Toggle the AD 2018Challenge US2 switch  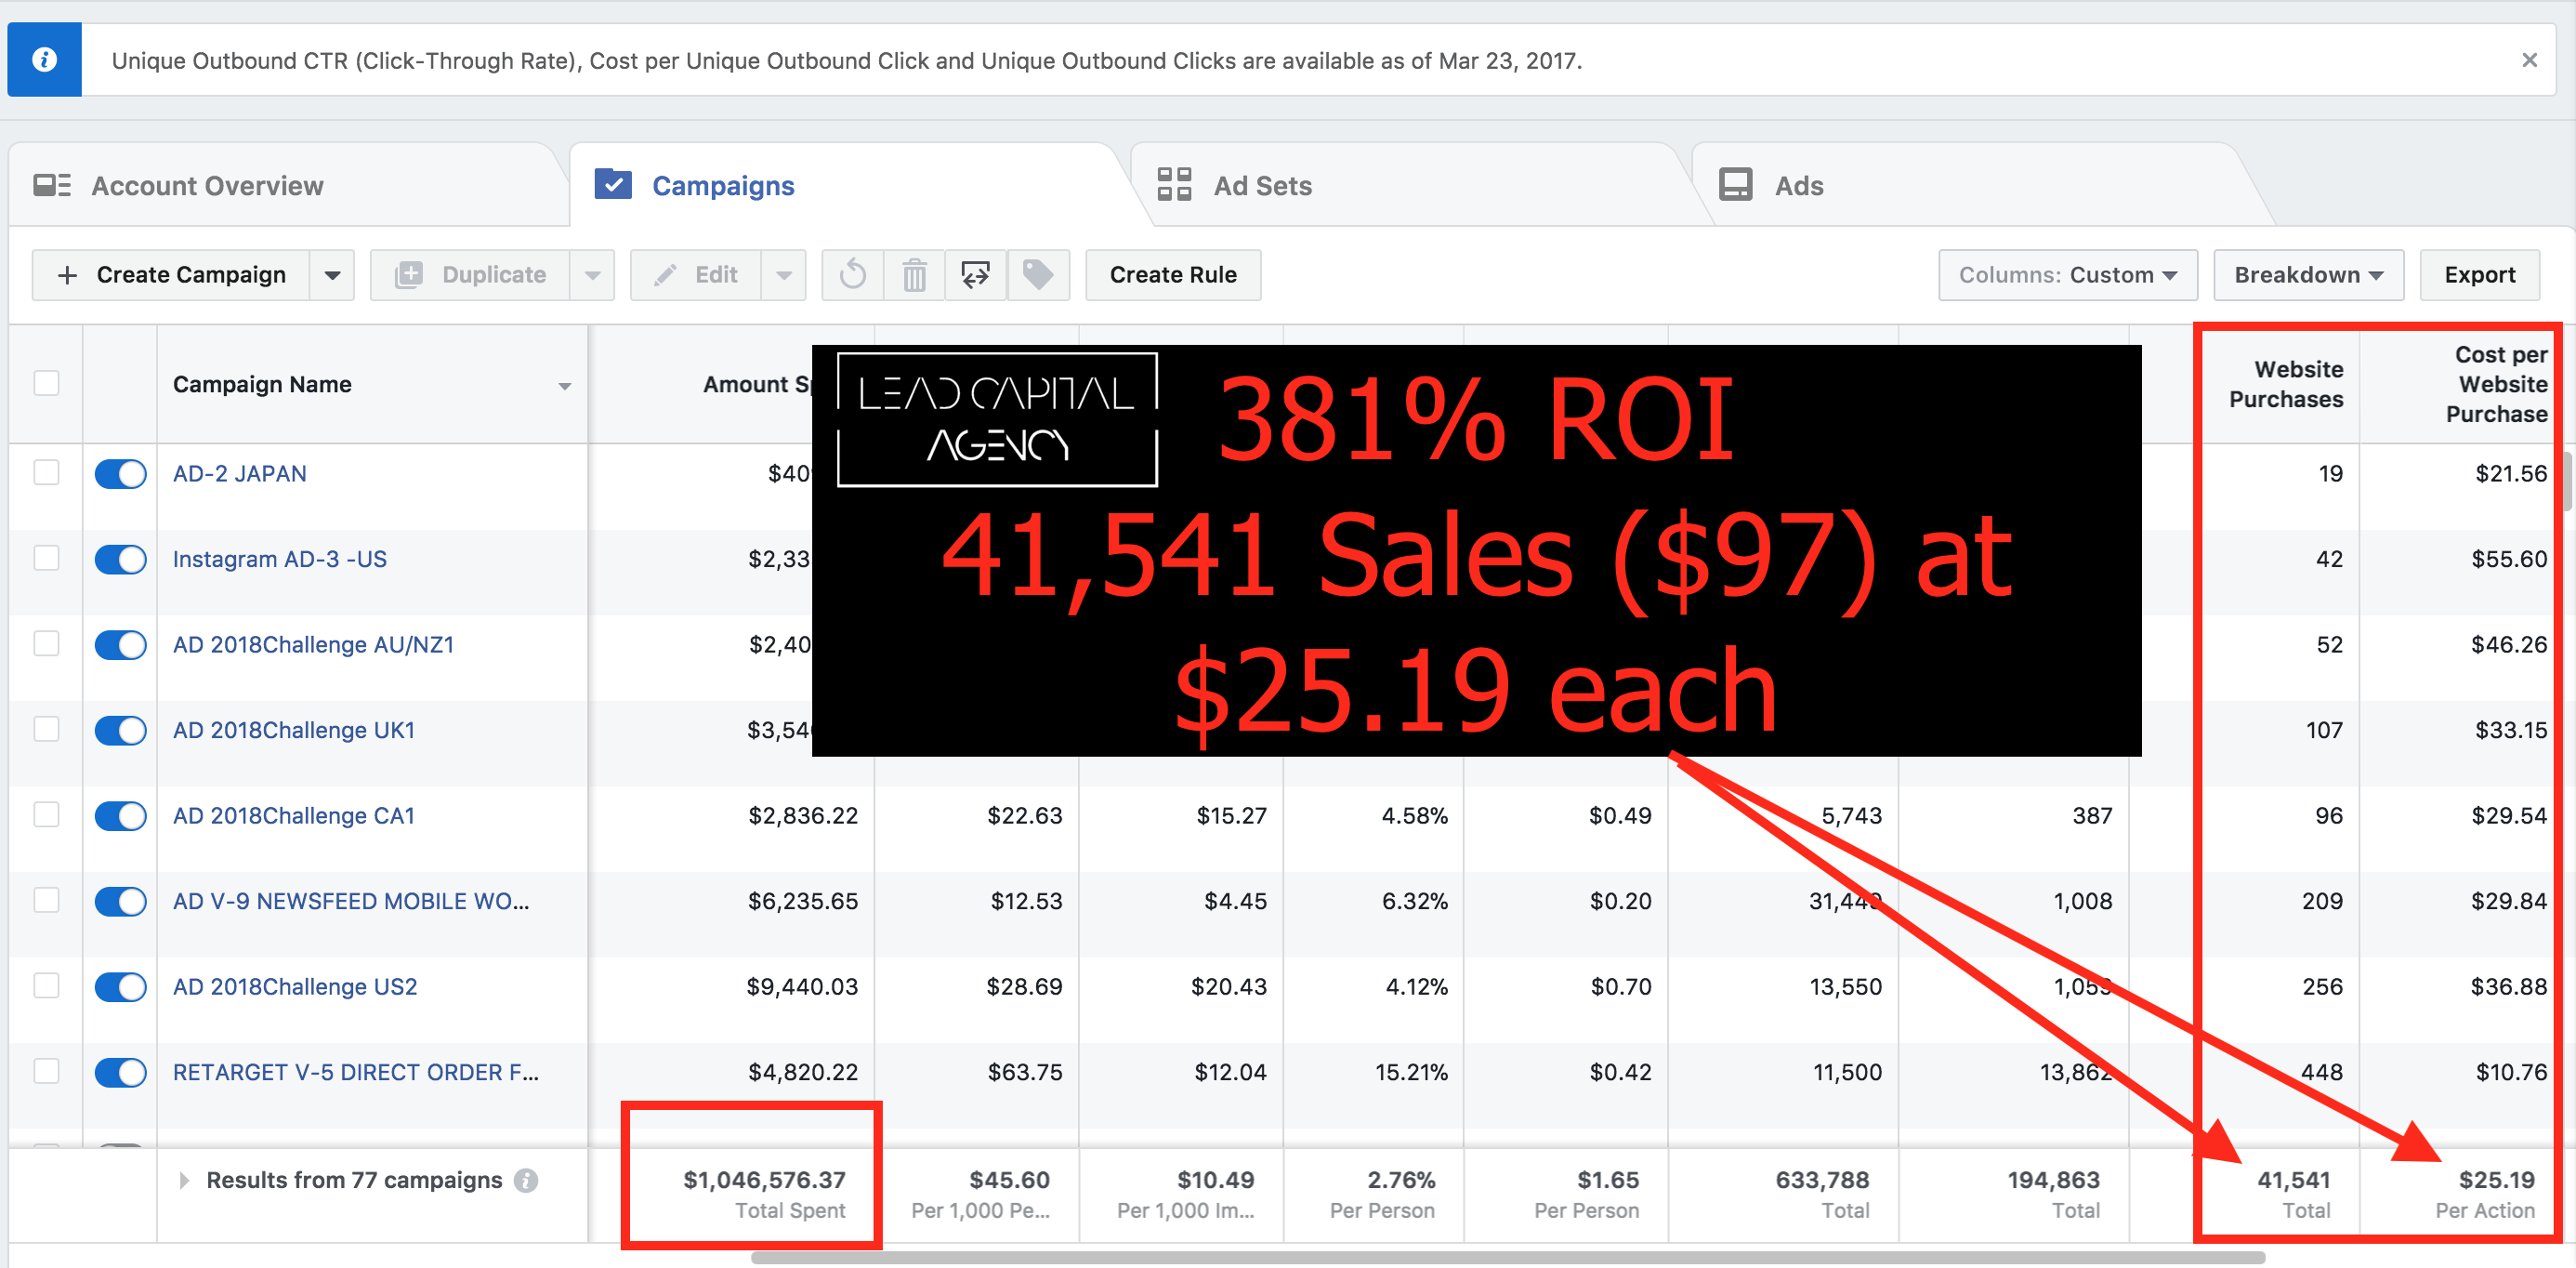click(x=120, y=987)
